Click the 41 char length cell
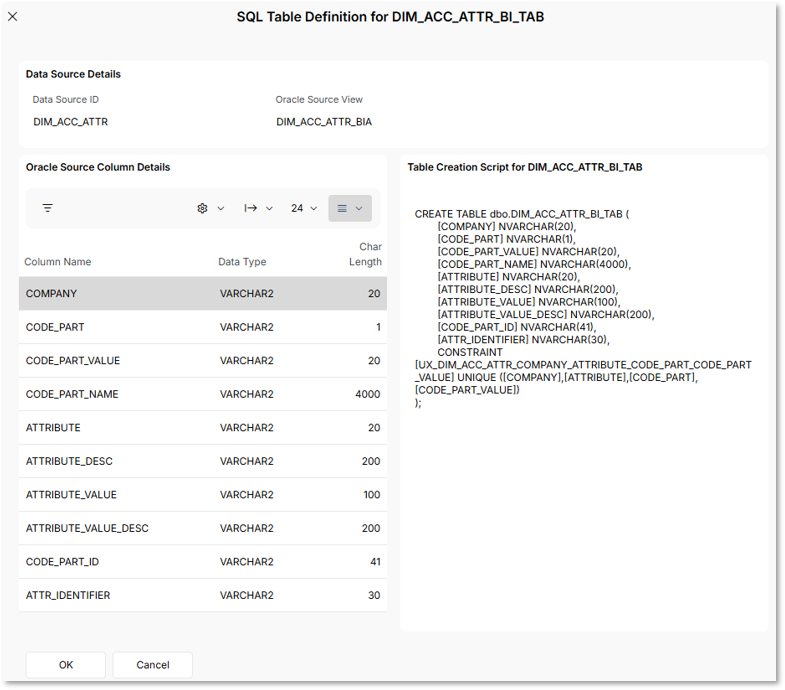The width and height of the screenshot is (785, 690). click(x=375, y=562)
